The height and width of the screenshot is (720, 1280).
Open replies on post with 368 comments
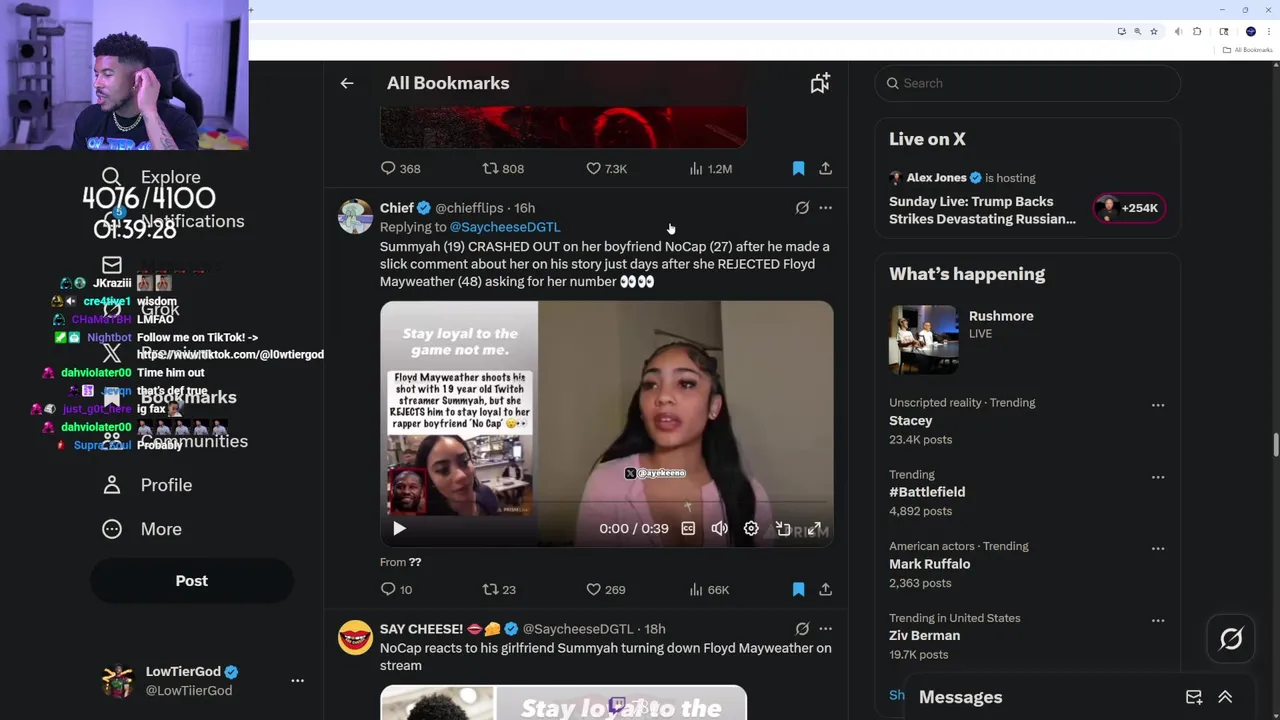[401, 169]
